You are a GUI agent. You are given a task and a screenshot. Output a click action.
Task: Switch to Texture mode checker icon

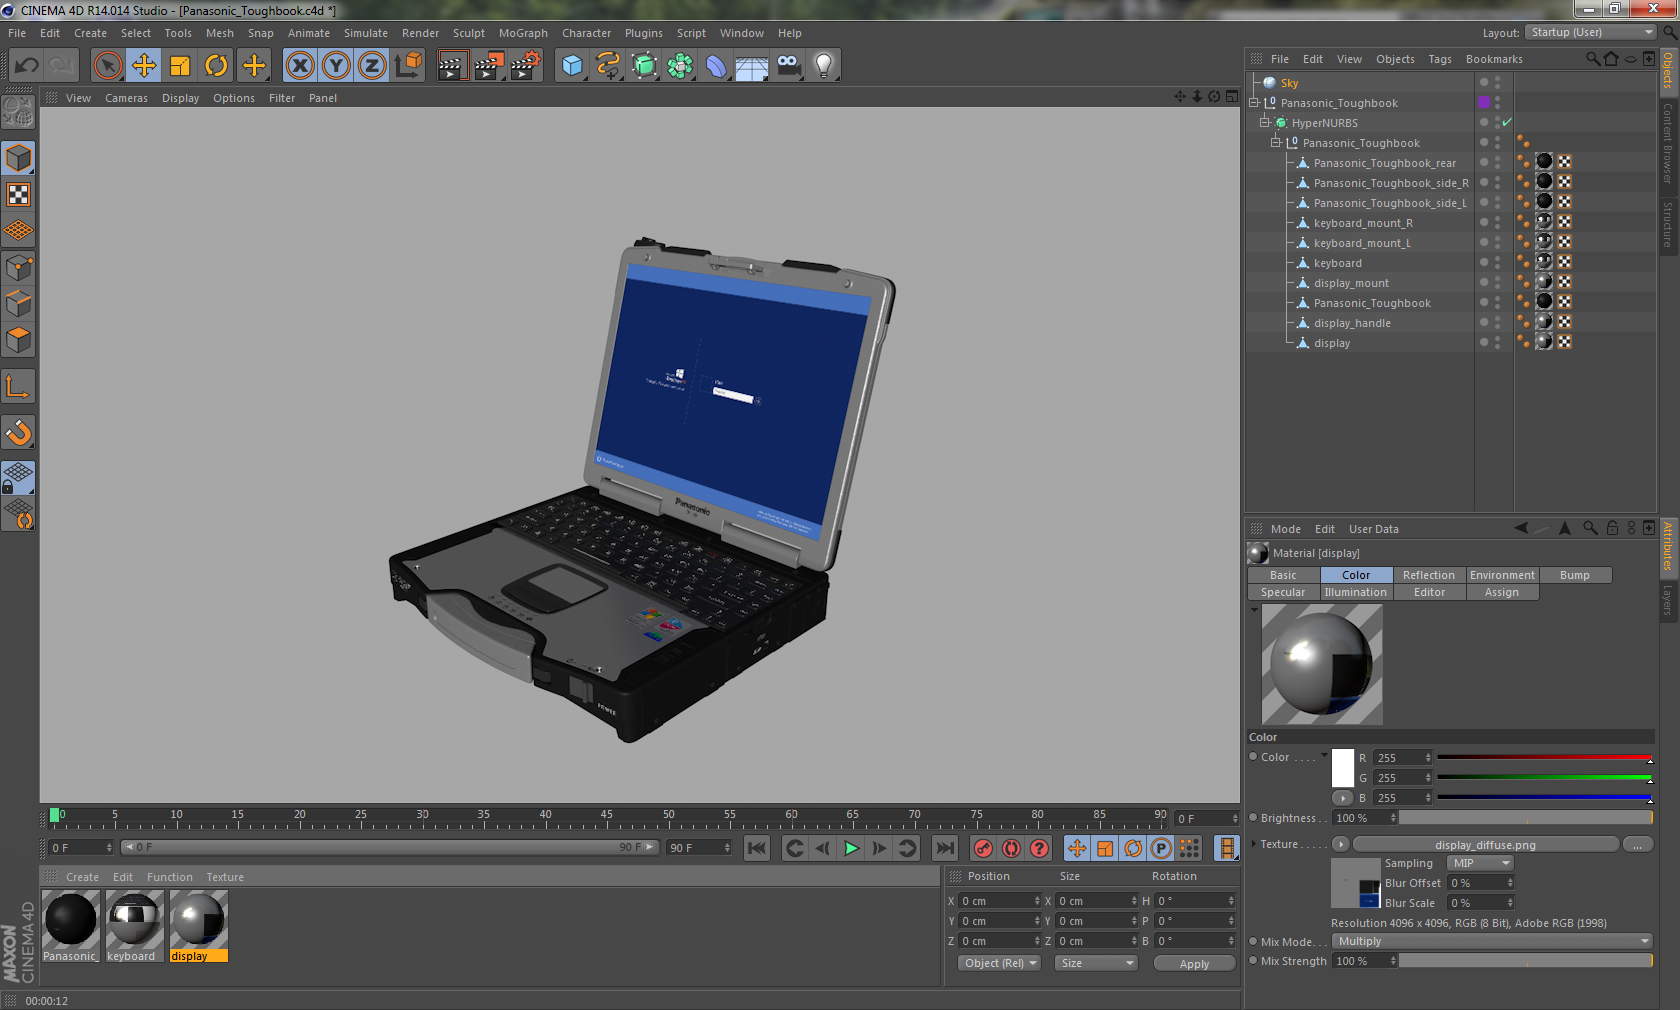pos(19,194)
